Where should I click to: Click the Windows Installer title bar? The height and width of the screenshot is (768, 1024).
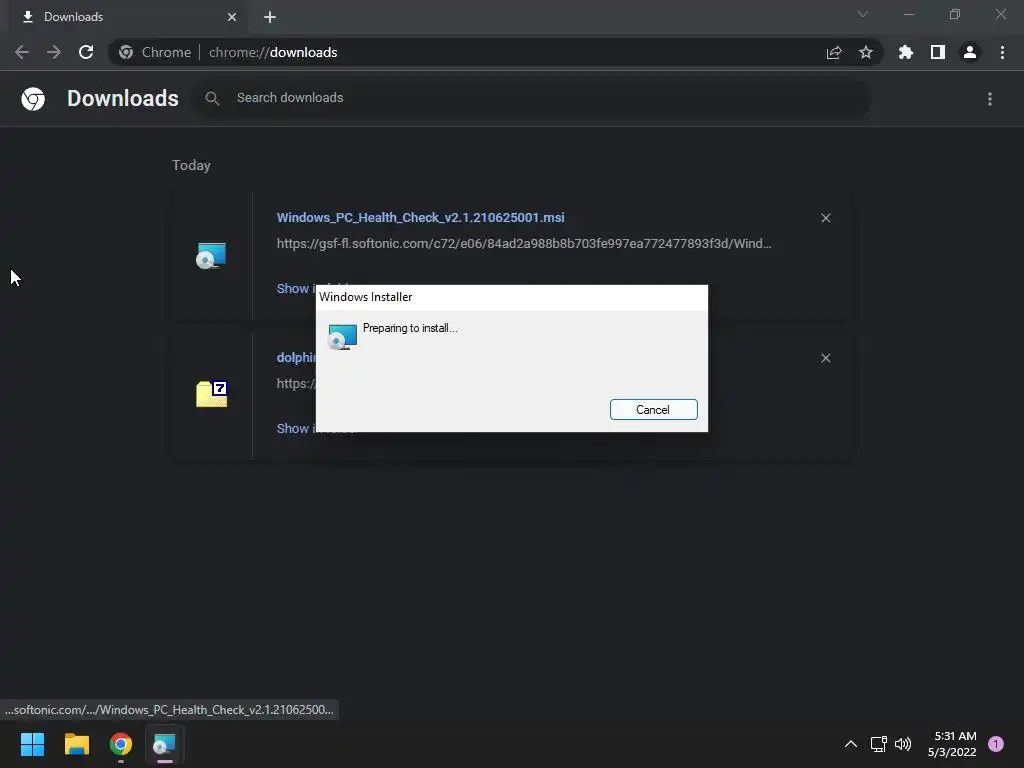511,297
